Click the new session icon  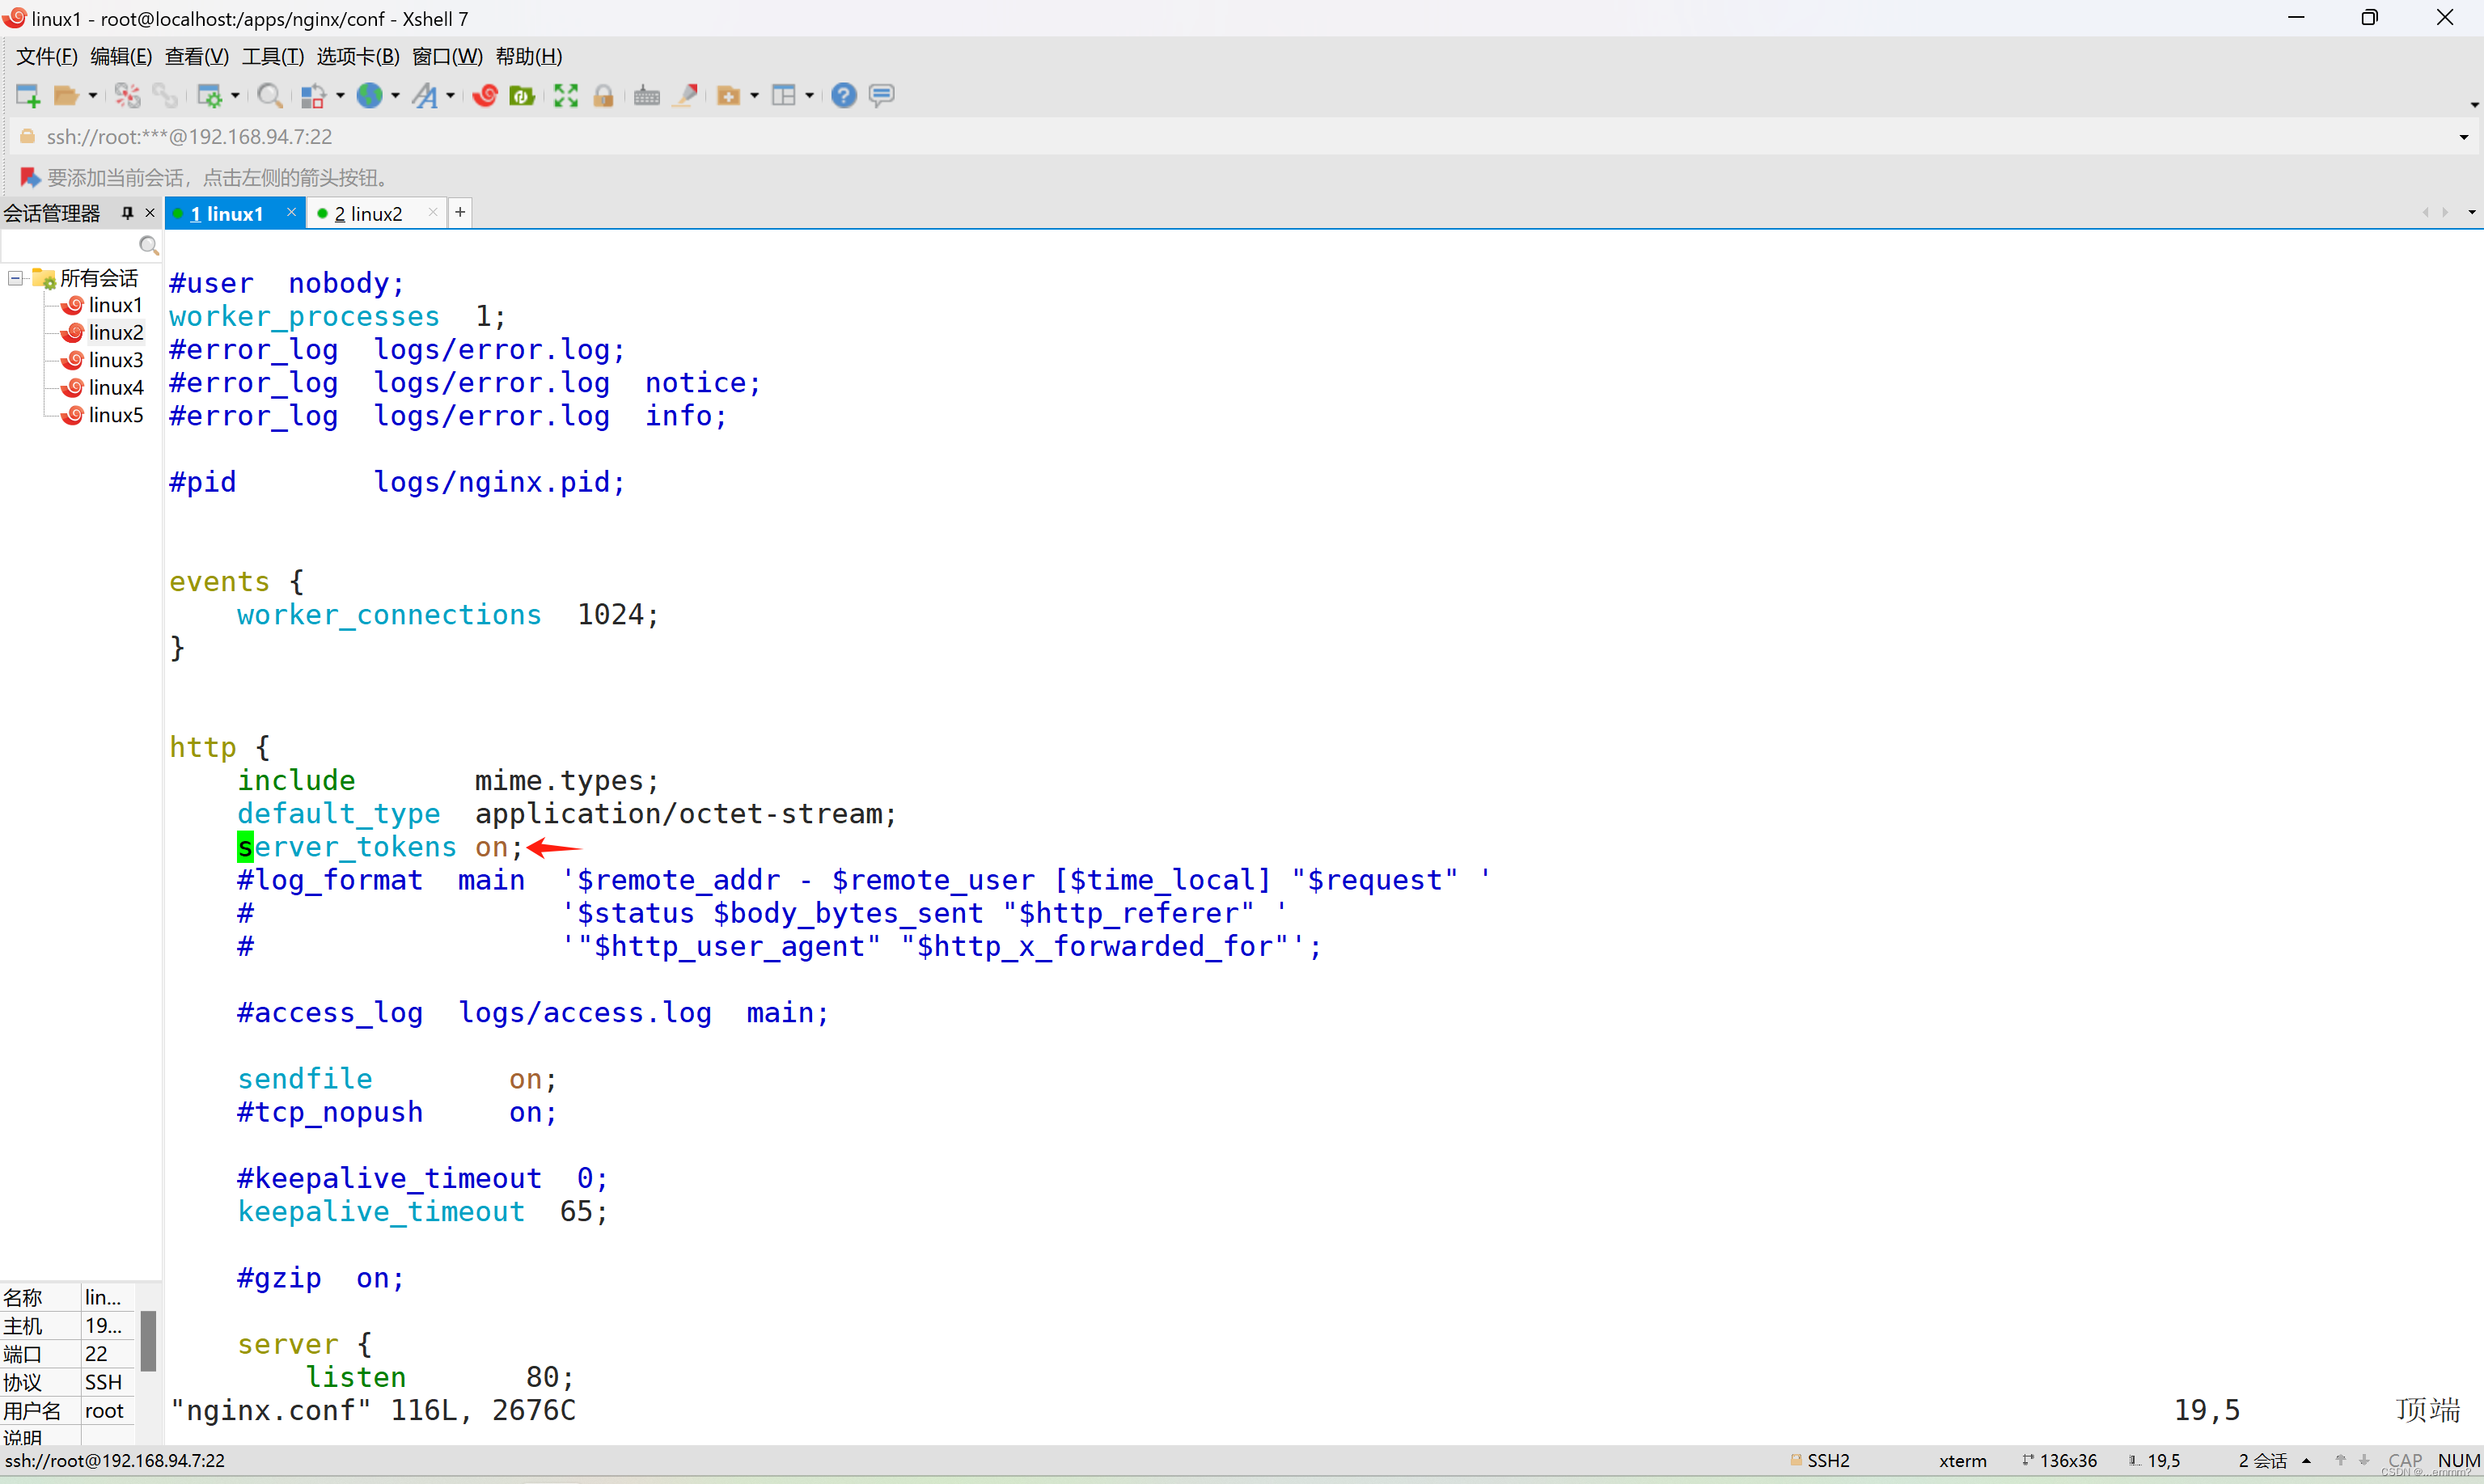(27, 96)
